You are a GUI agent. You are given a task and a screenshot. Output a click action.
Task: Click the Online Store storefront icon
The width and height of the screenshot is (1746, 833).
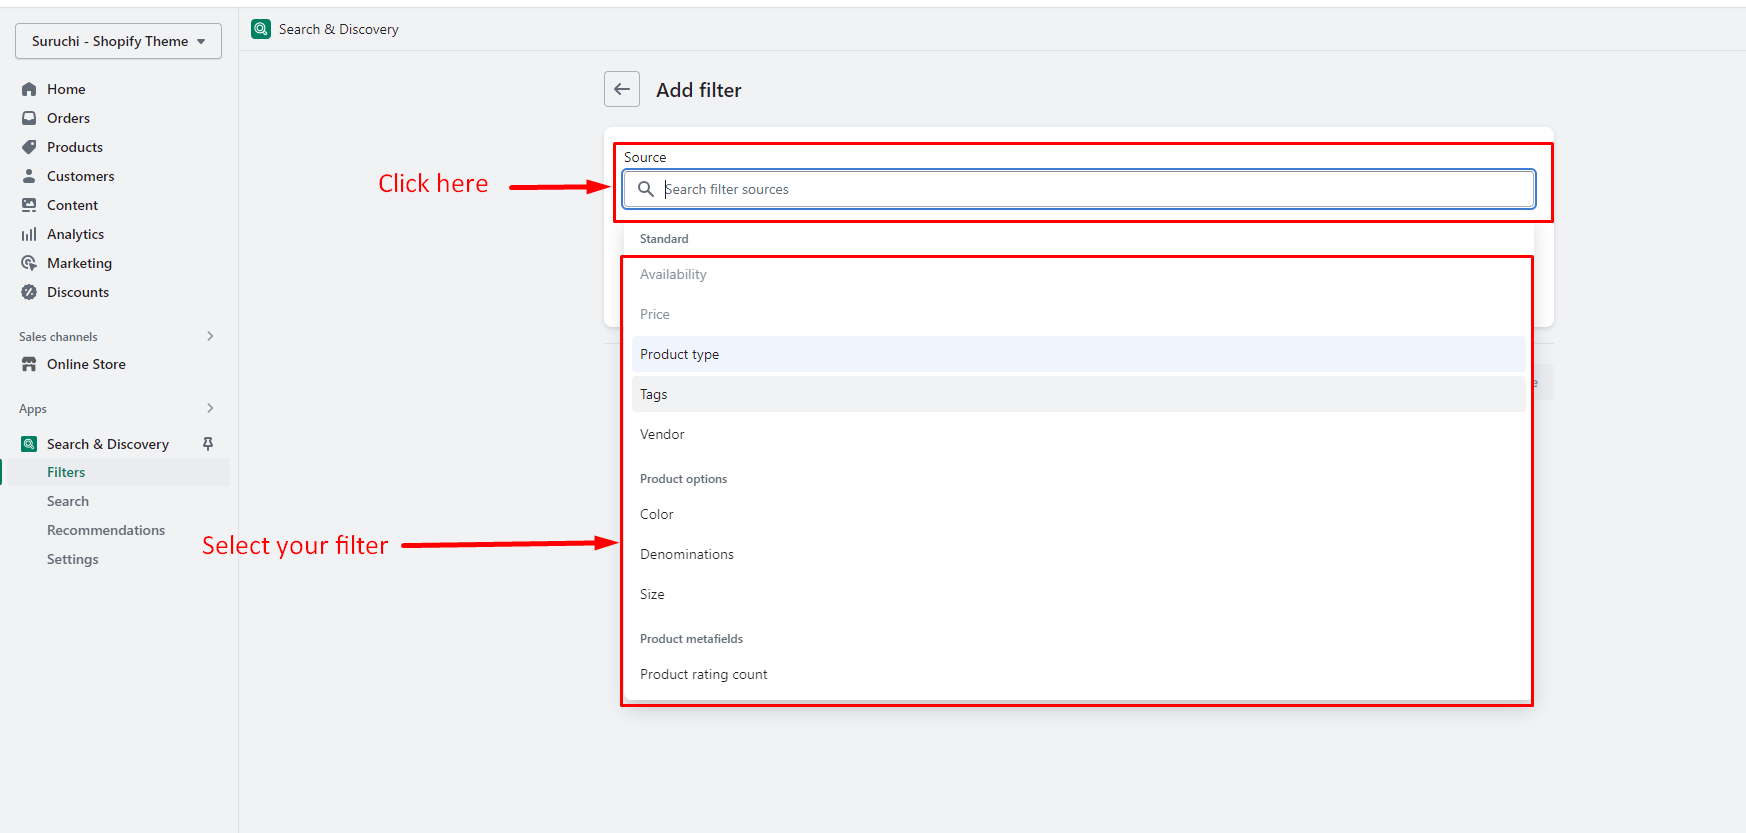[29, 364]
